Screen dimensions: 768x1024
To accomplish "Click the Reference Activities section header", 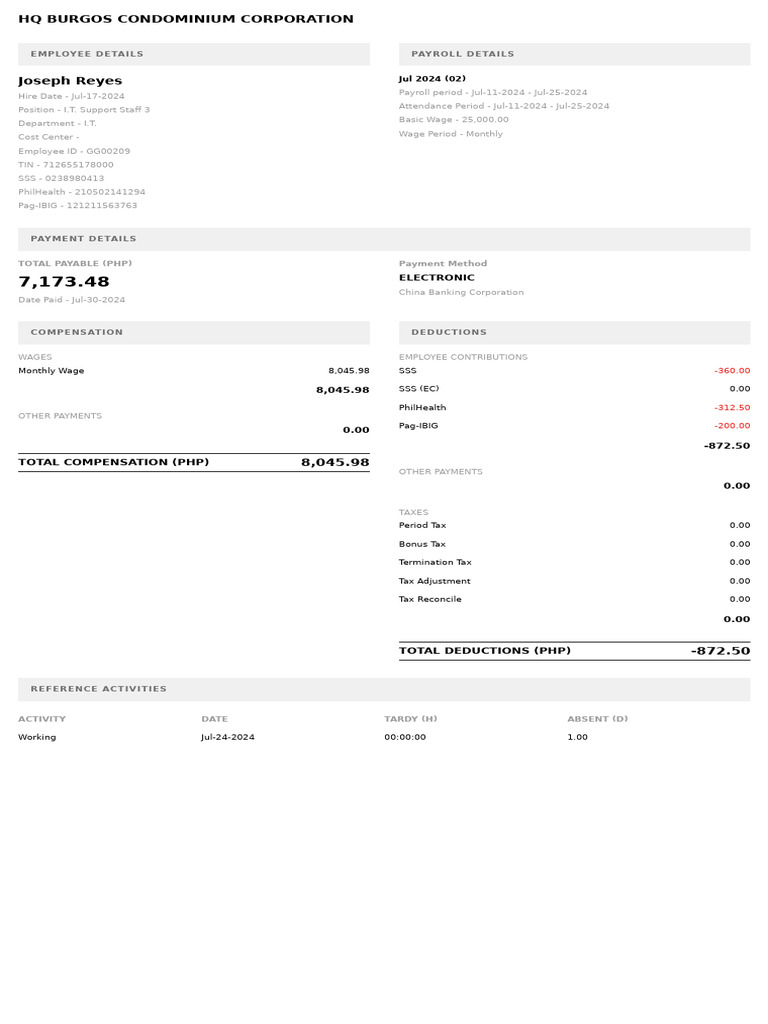I will pyautogui.click(x=99, y=689).
